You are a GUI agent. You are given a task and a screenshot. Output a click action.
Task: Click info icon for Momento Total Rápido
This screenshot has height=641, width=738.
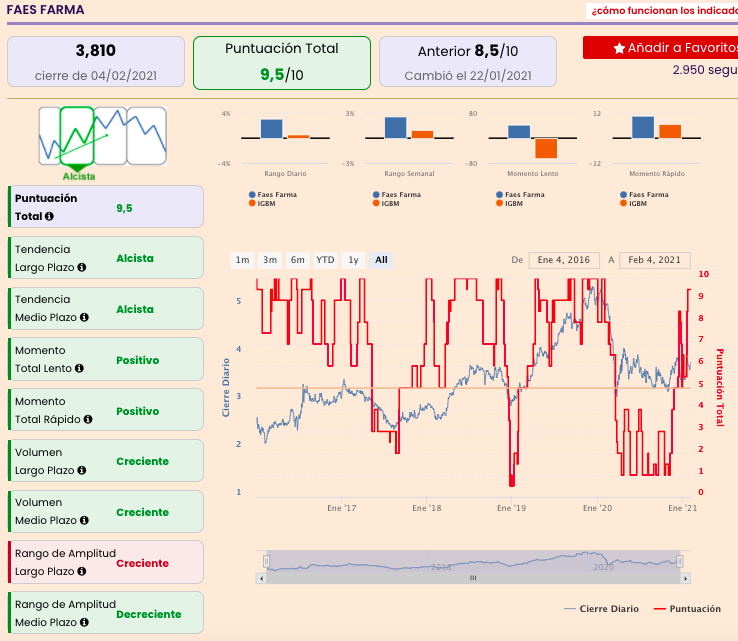tap(88, 419)
